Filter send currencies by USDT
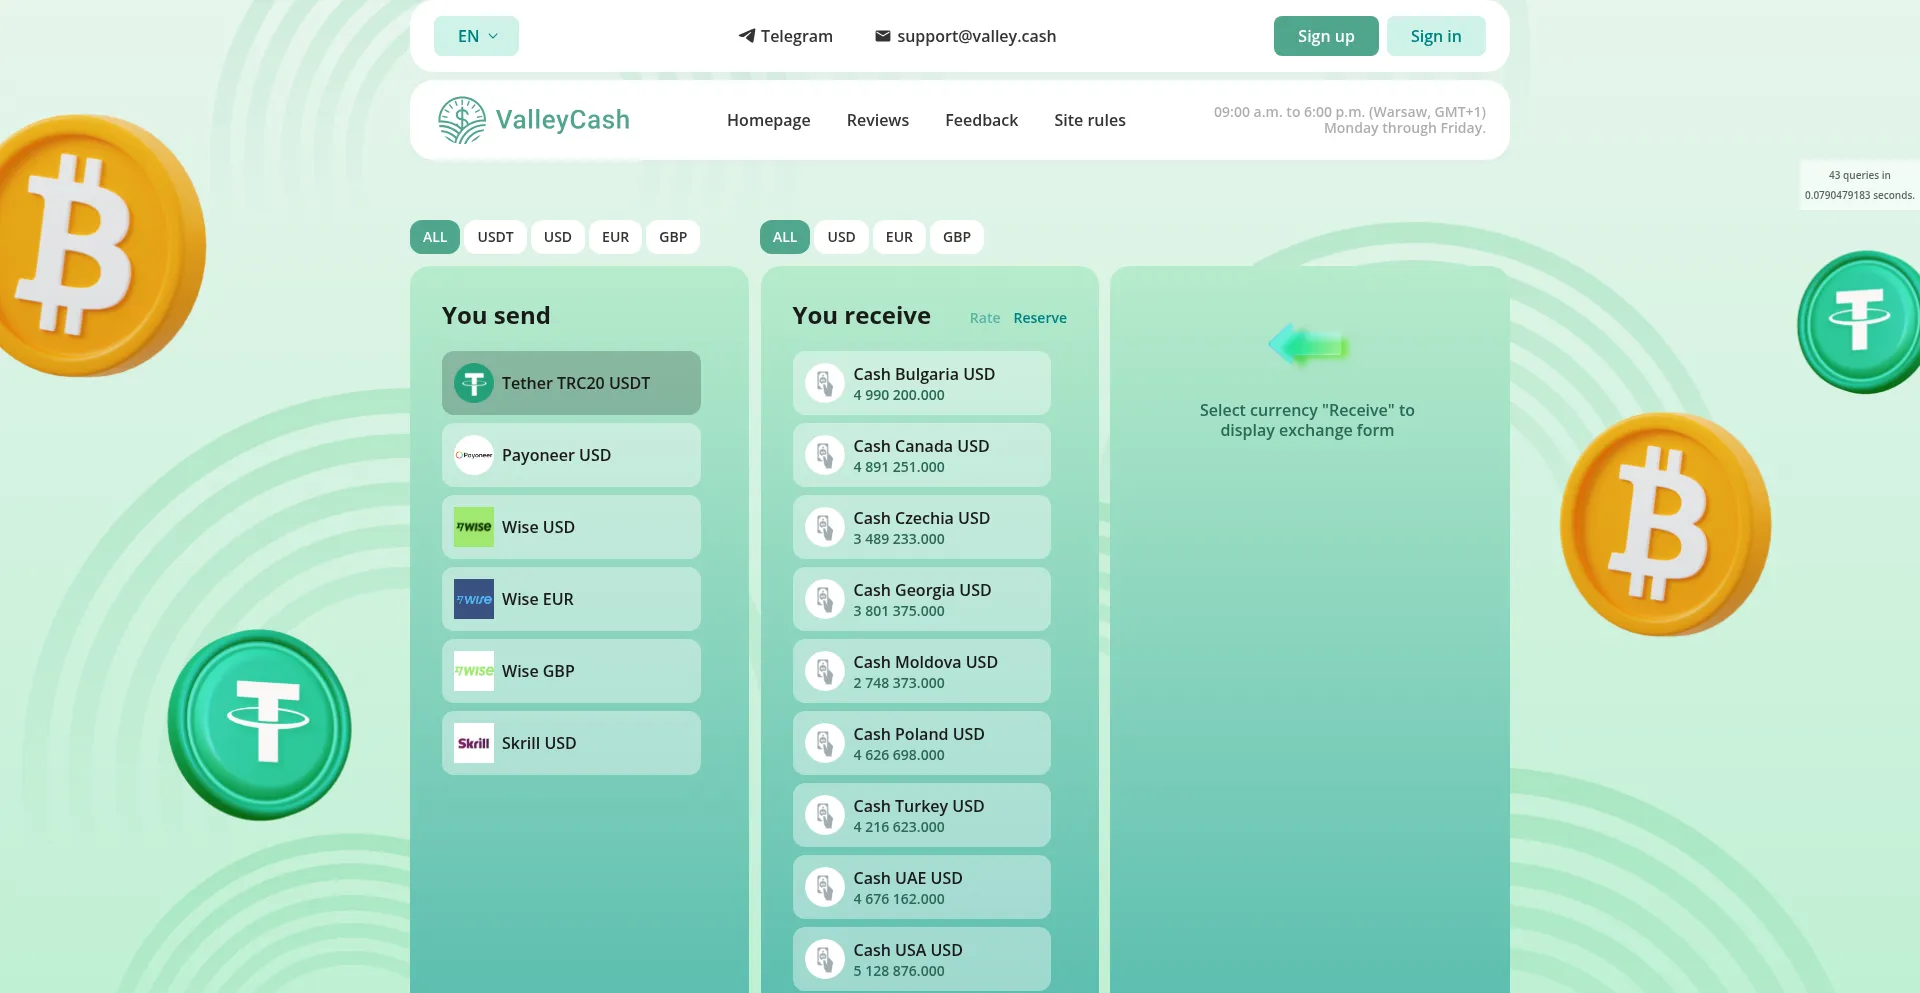1920x993 pixels. (x=495, y=237)
